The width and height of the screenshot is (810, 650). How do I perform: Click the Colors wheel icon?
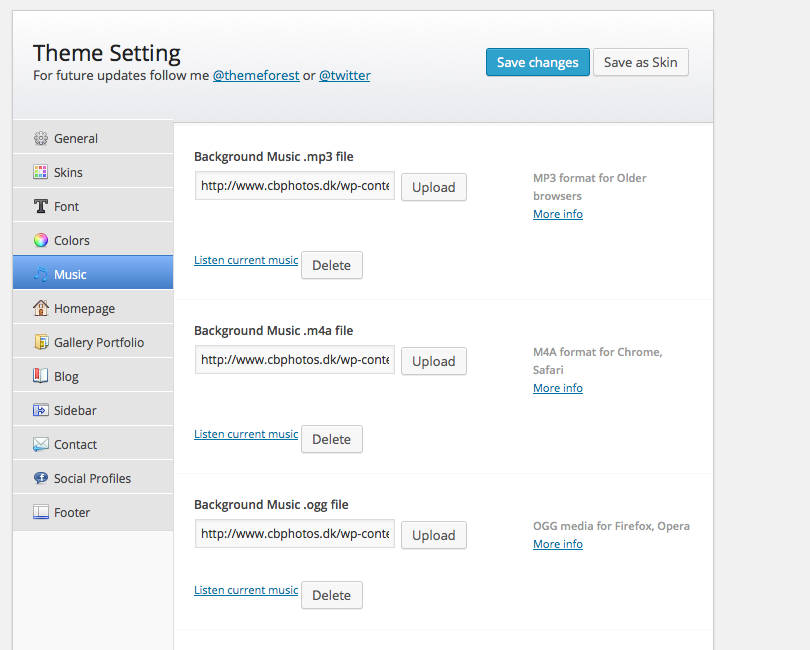41,241
